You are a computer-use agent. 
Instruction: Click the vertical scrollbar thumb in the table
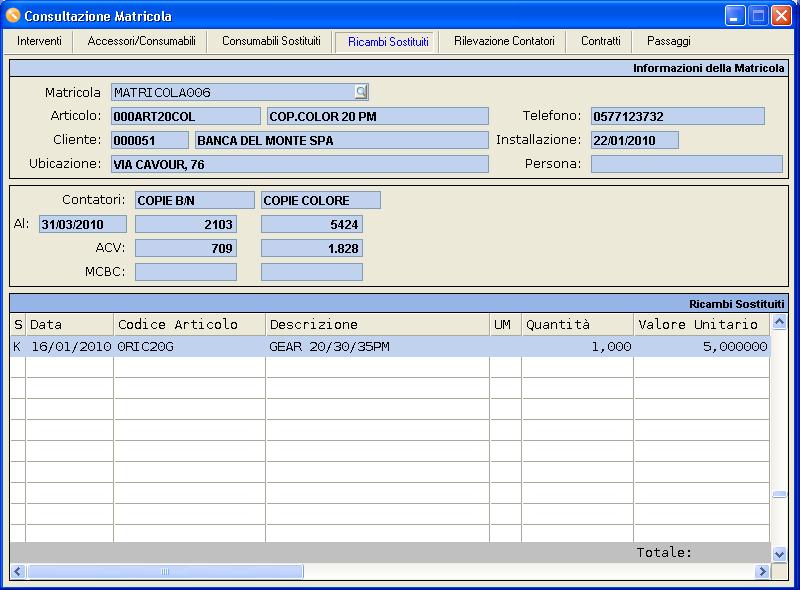point(779,494)
